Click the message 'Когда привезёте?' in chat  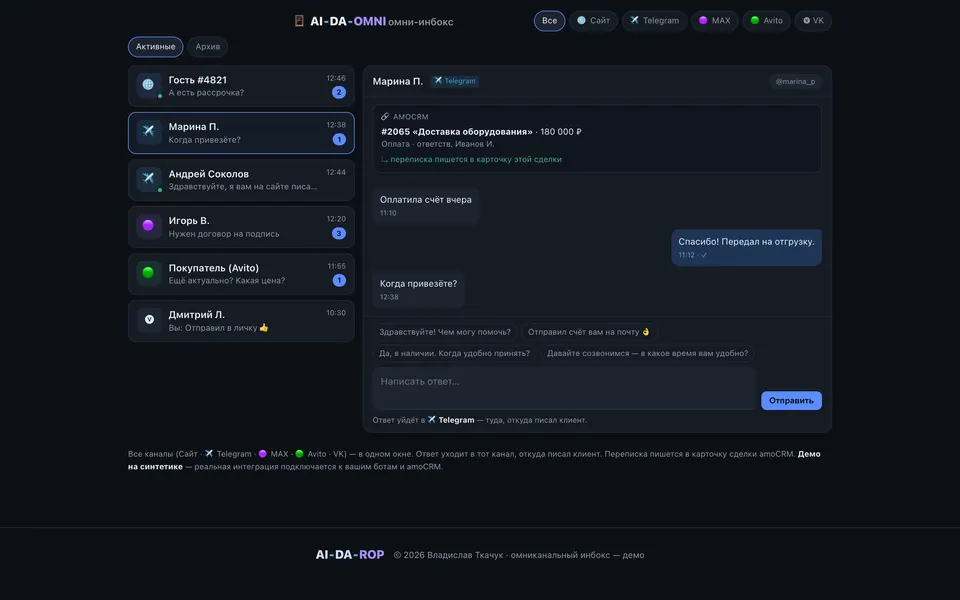pyautogui.click(x=418, y=290)
